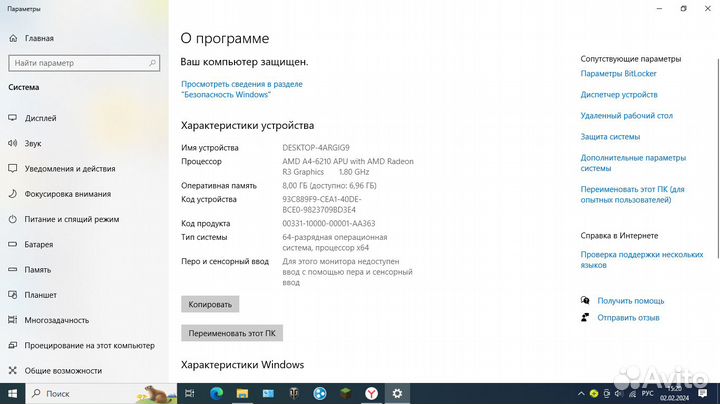Launch Minecraft from taskbar
The width and height of the screenshot is (720, 404).
(x=345, y=393)
